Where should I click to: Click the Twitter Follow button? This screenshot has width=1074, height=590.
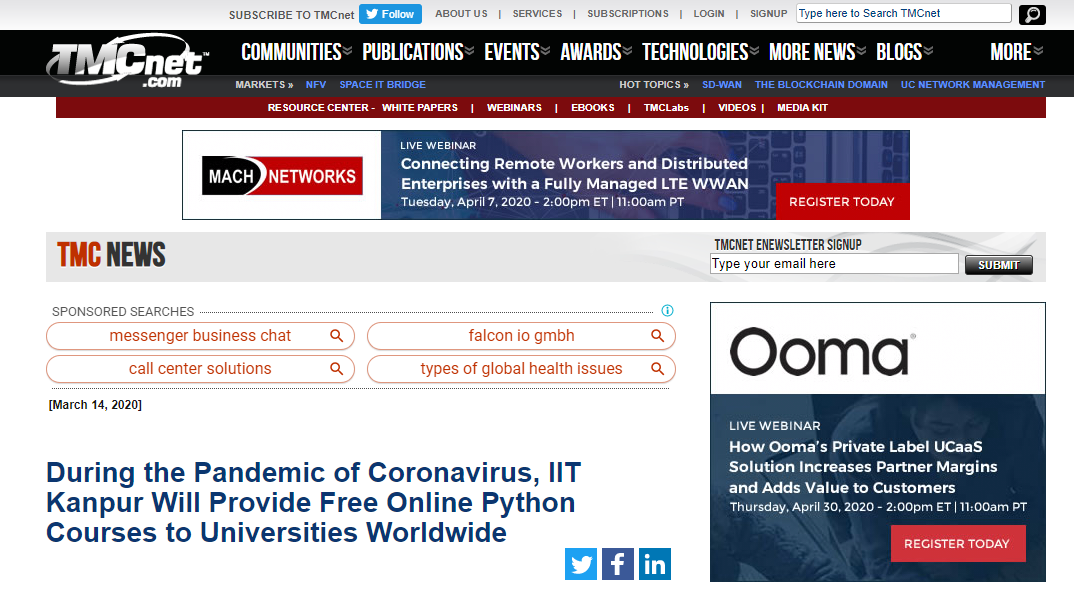[390, 14]
